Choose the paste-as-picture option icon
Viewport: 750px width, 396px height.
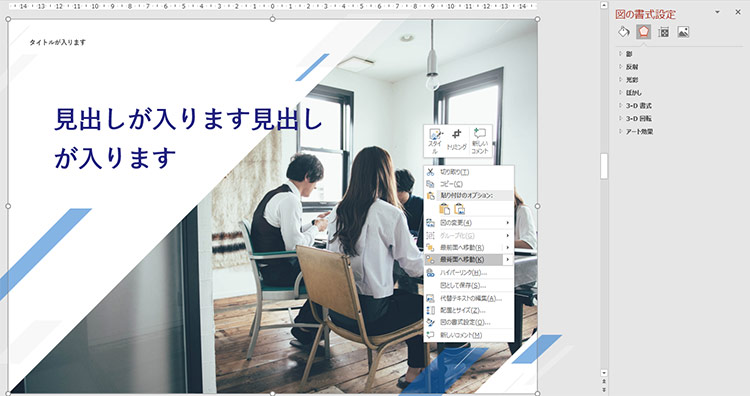click(x=460, y=209)
